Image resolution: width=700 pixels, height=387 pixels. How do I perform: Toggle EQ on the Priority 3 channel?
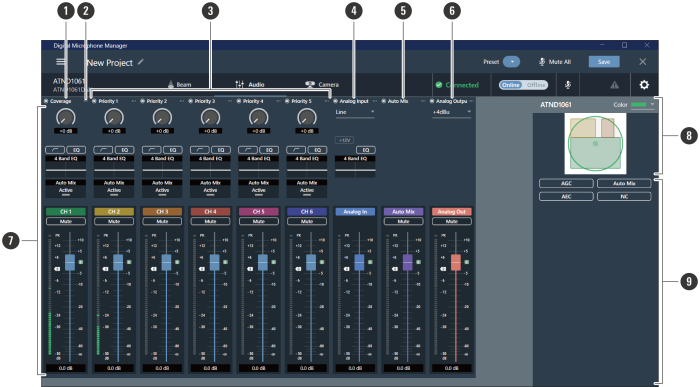(221, 150)
